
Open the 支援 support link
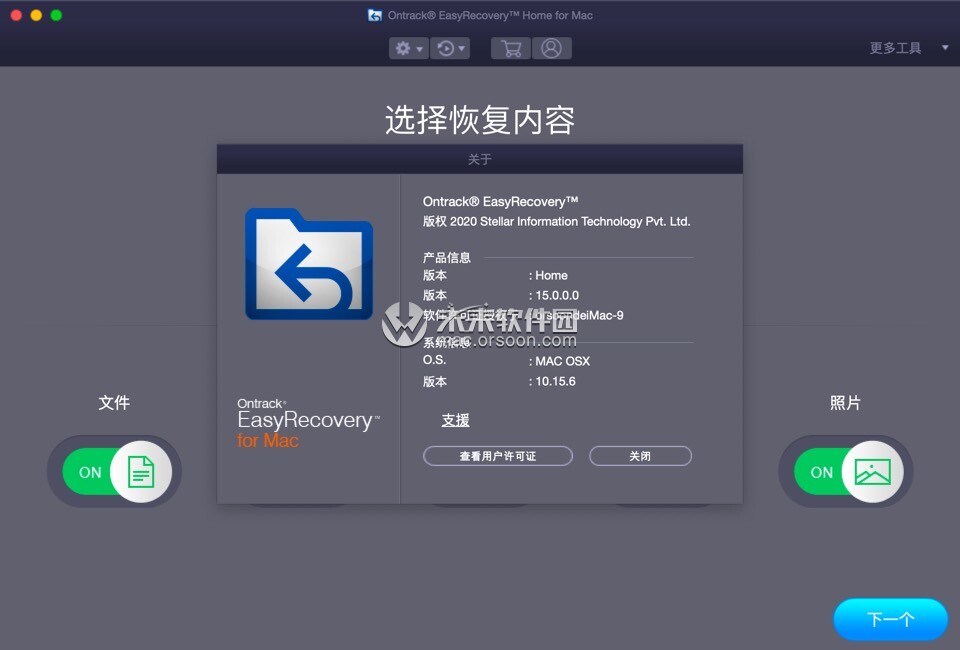(x=455, y=420)
